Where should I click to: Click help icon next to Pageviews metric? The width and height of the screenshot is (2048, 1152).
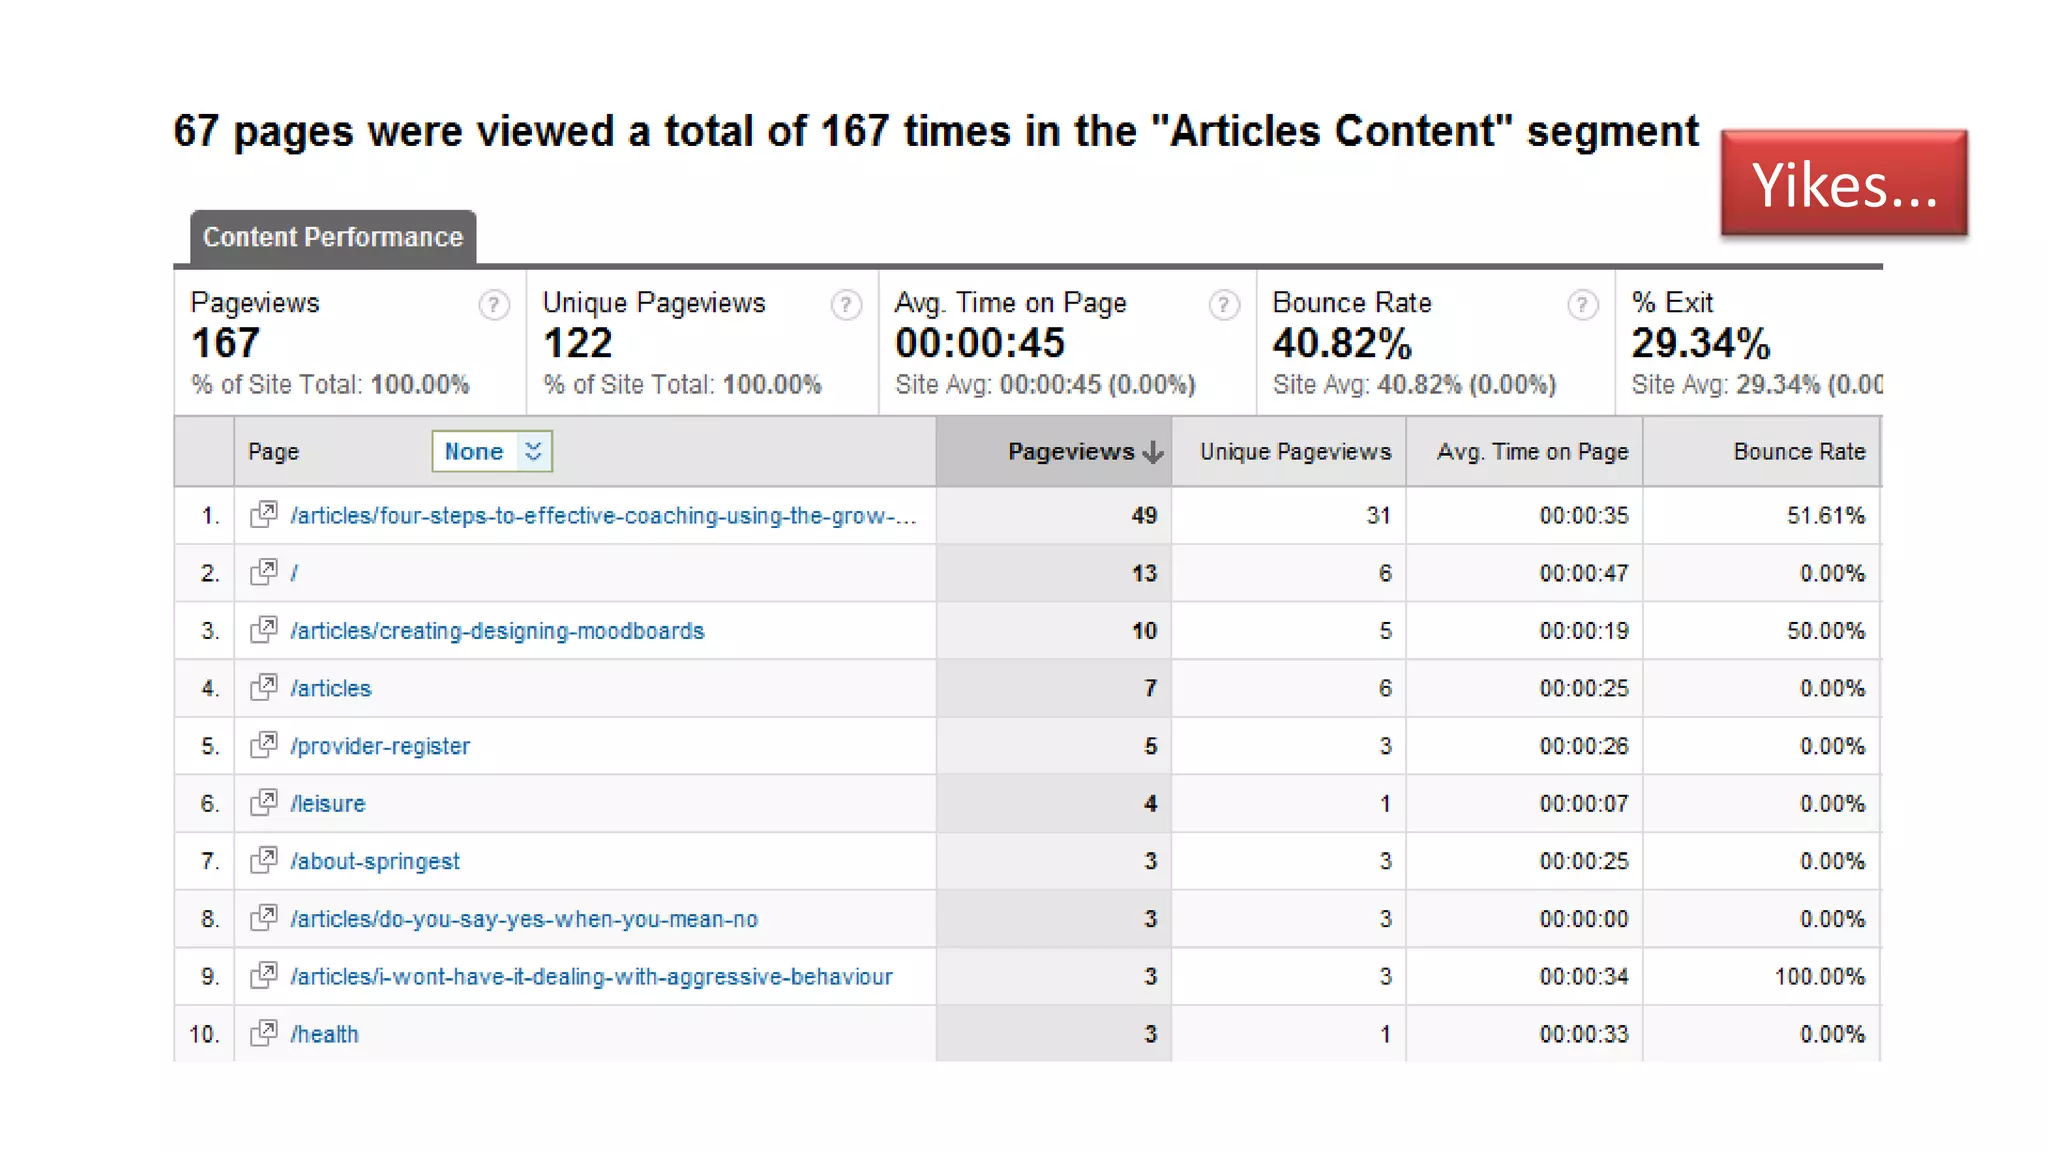(x=493, y=305)
